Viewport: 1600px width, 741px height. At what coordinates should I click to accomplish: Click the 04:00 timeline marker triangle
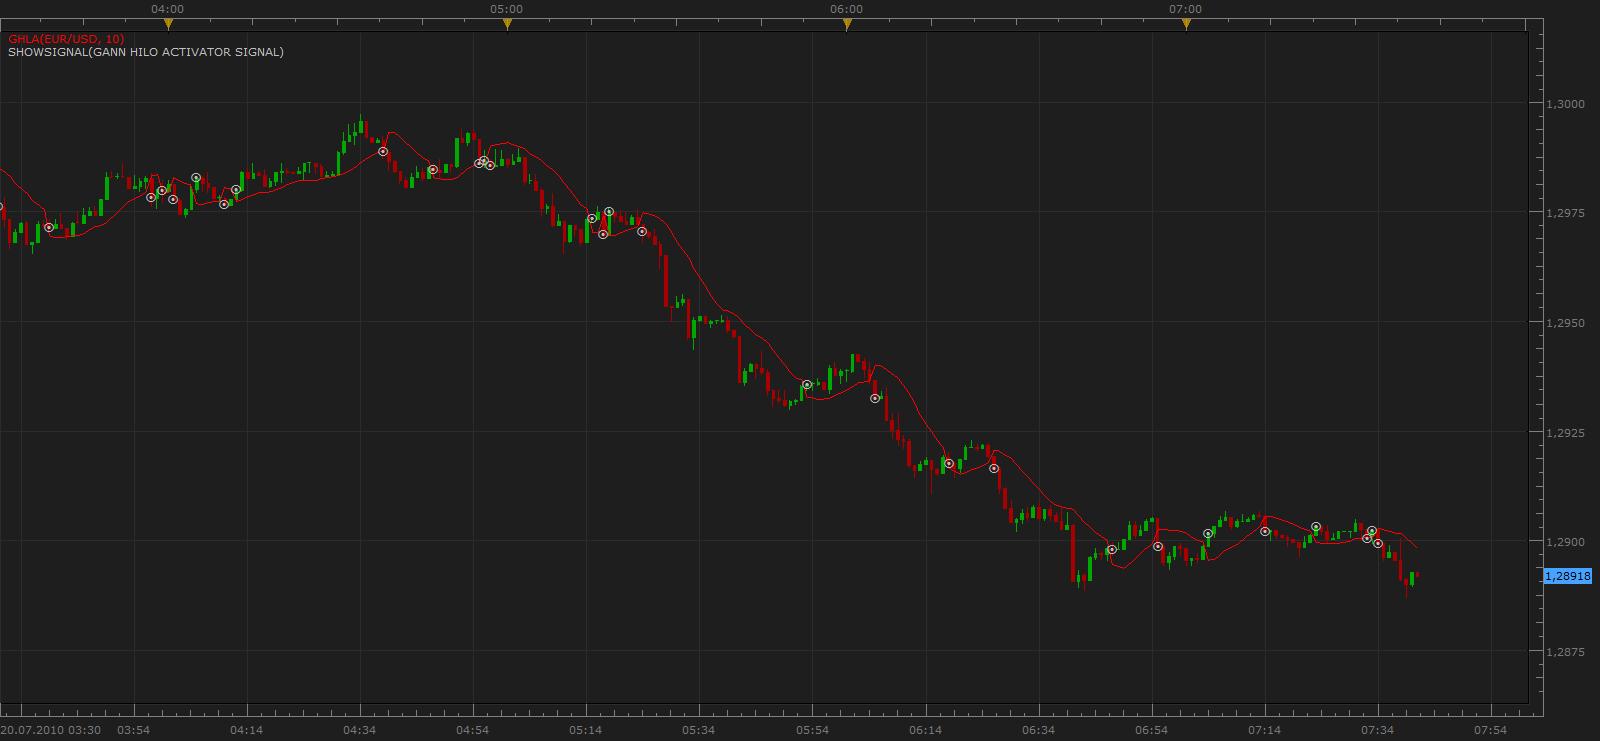168,24
